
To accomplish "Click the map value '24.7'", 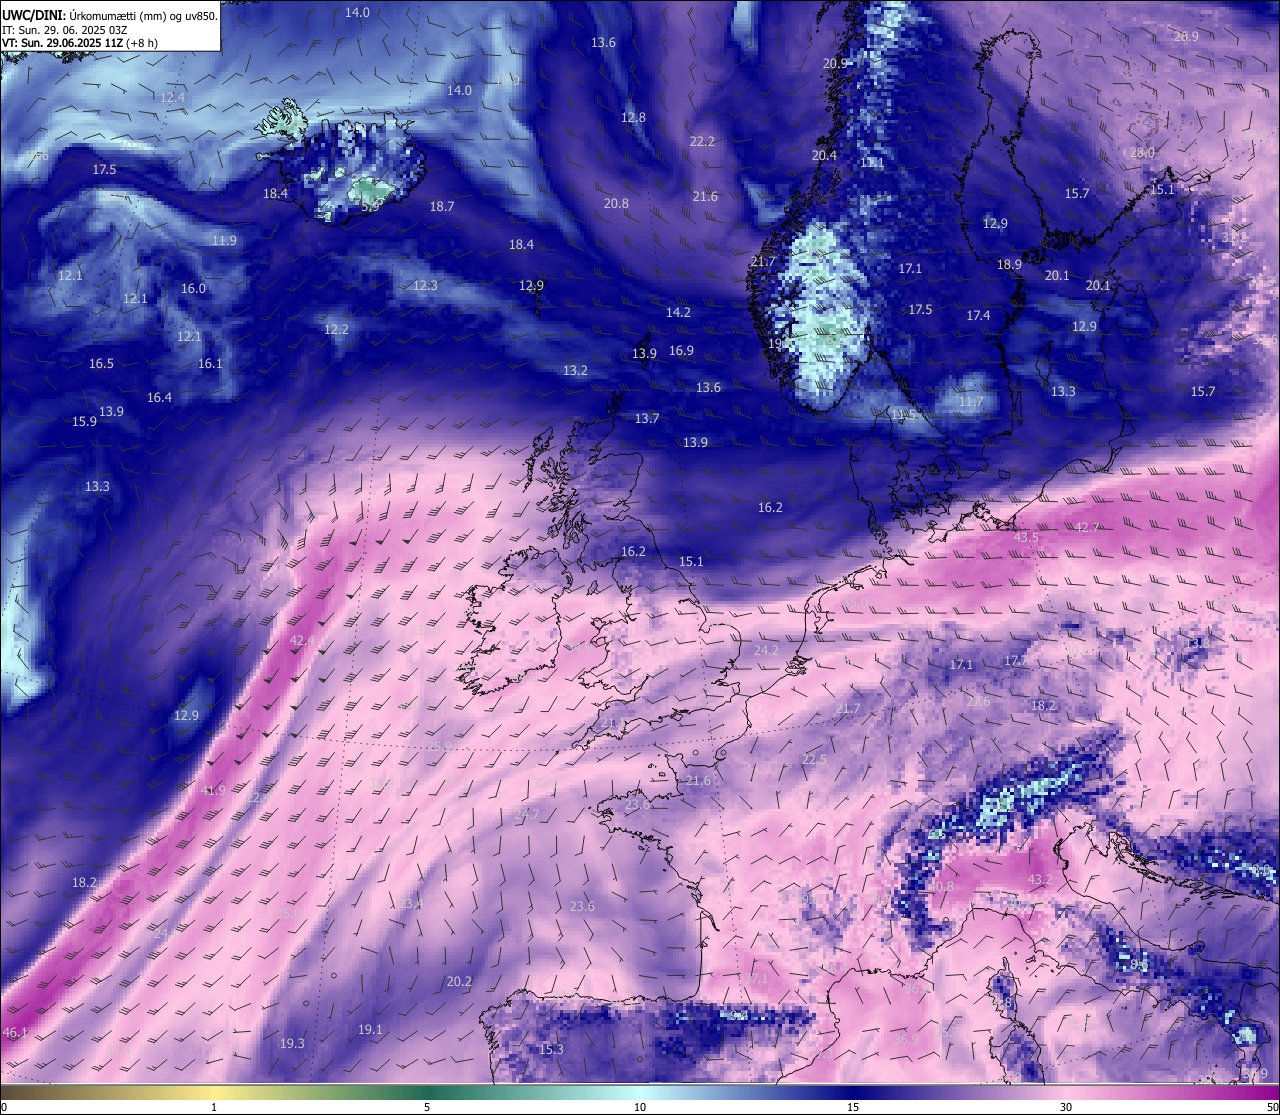I will (527, 815).
